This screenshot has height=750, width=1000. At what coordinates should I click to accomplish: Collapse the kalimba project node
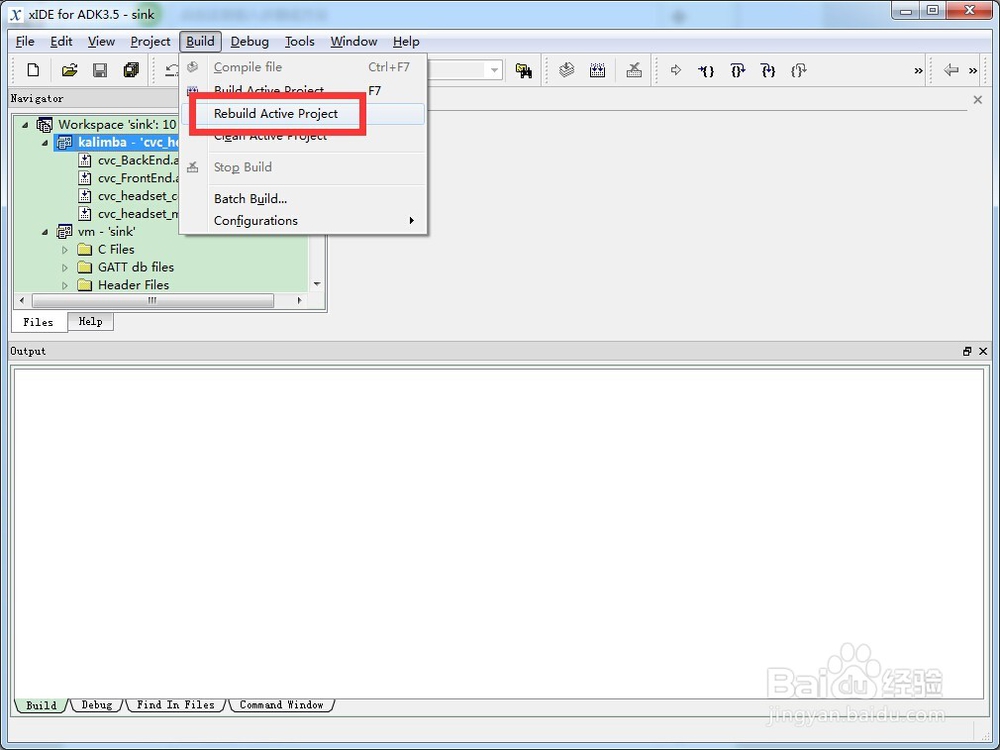click(x=45, y=143)
